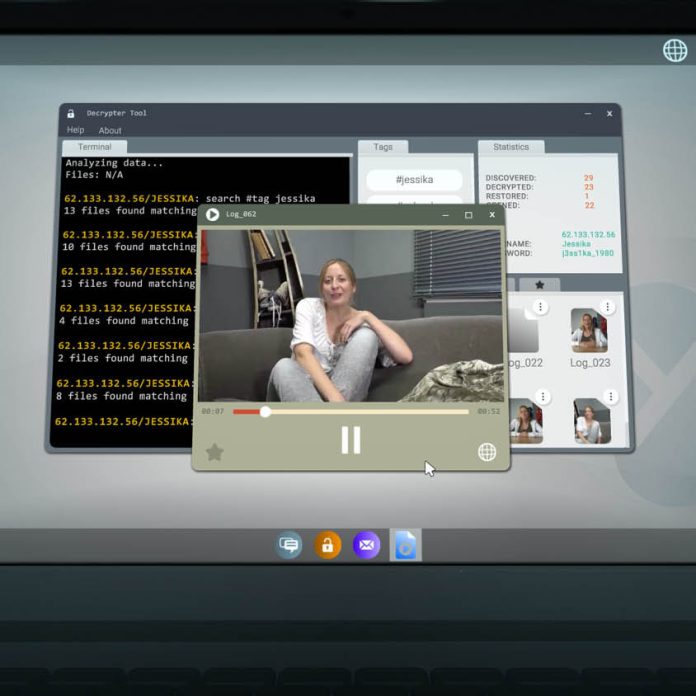Pause the Log_062 video

point(351,440)
